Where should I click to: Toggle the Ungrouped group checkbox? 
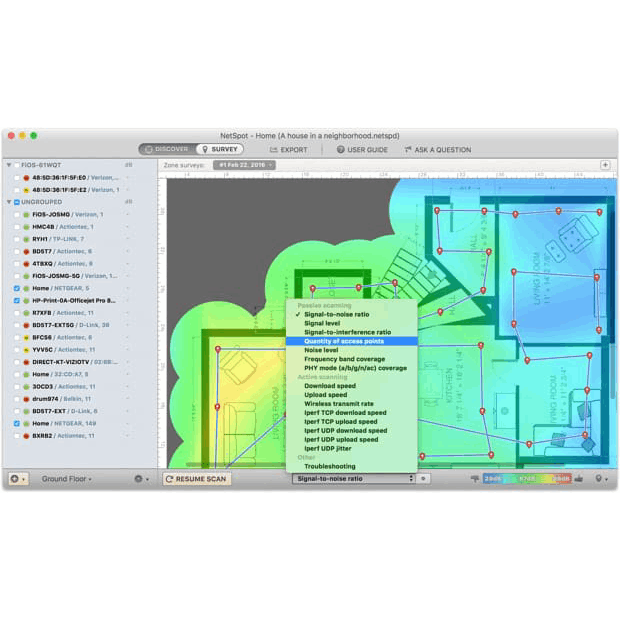click(x=17, y=202)
